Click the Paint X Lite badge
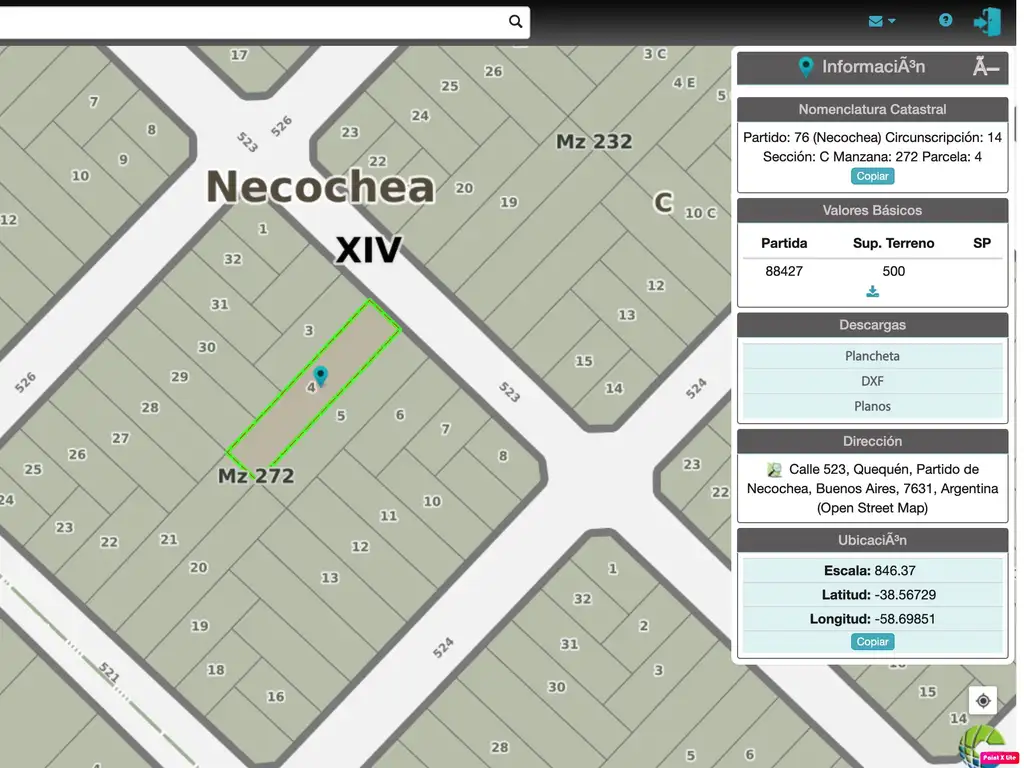The height and width of the screenshot is (768, 1024). pos(999,758)
